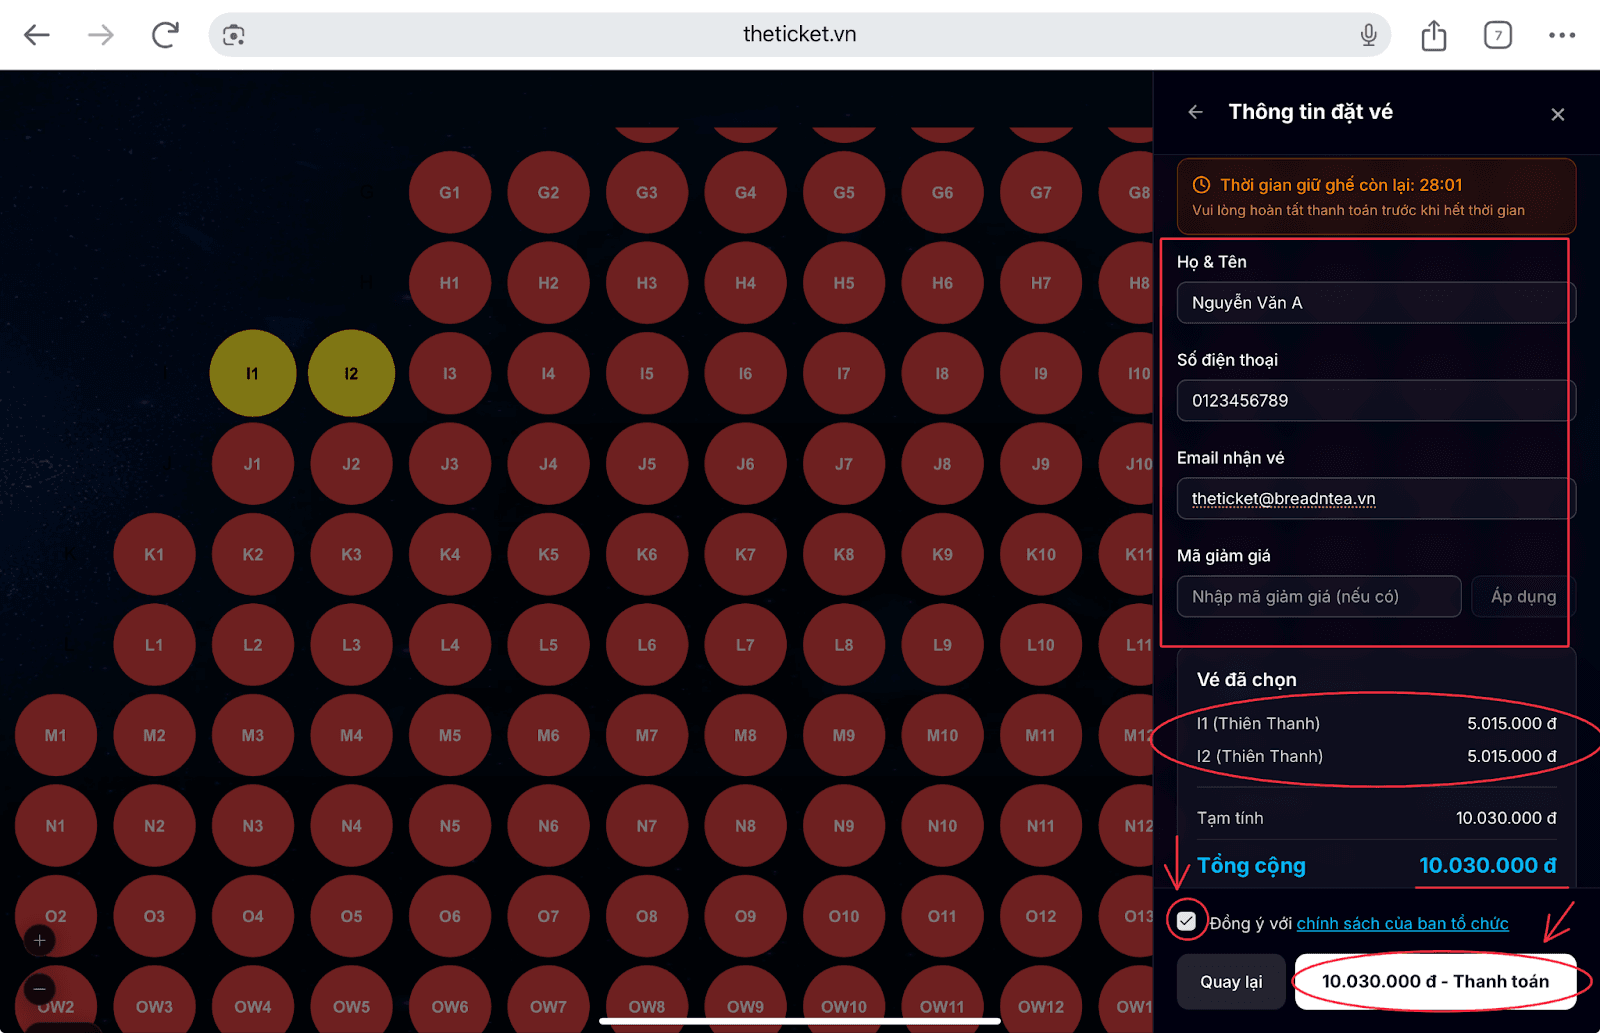Reload the theticket.vn page

[165, 35]
